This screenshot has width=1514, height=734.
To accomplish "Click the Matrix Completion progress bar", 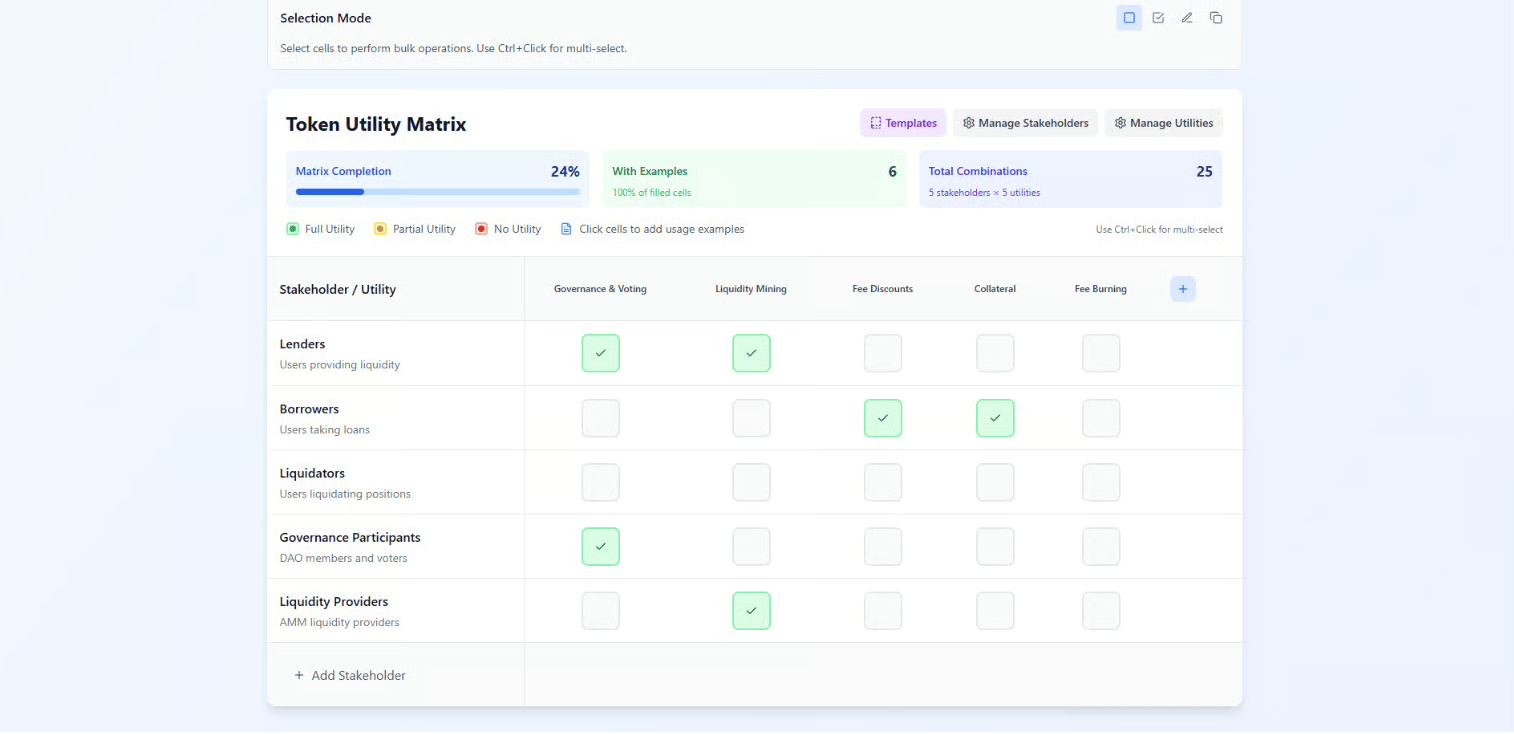I will click(x=438, y=191).
